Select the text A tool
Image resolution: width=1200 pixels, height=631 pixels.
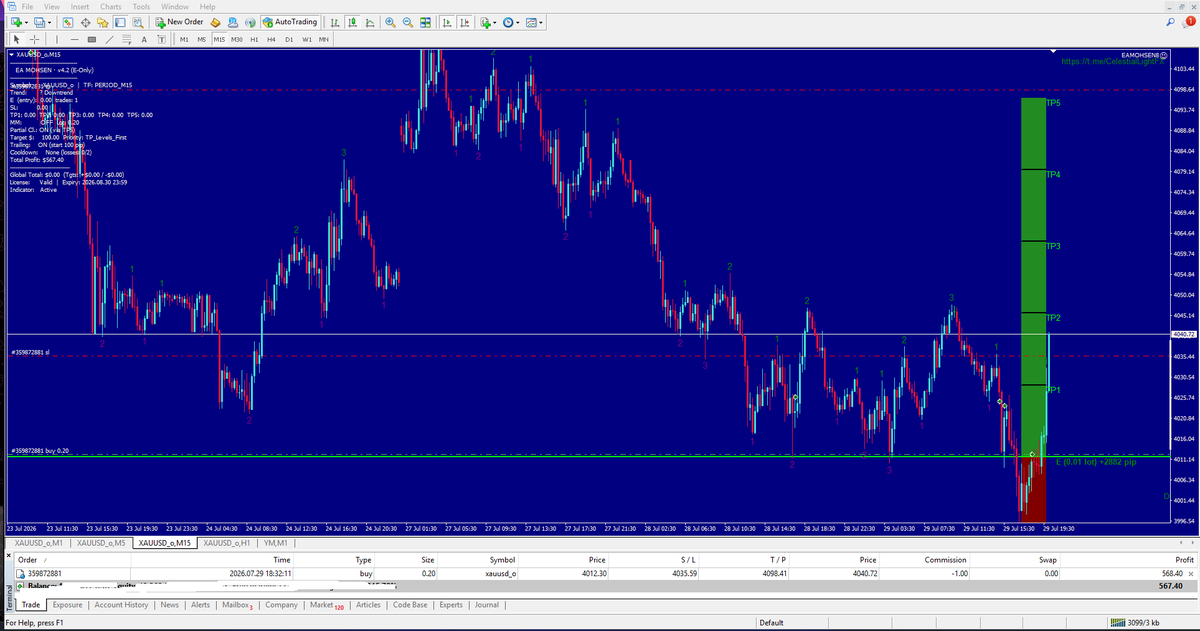pos(144,39)
